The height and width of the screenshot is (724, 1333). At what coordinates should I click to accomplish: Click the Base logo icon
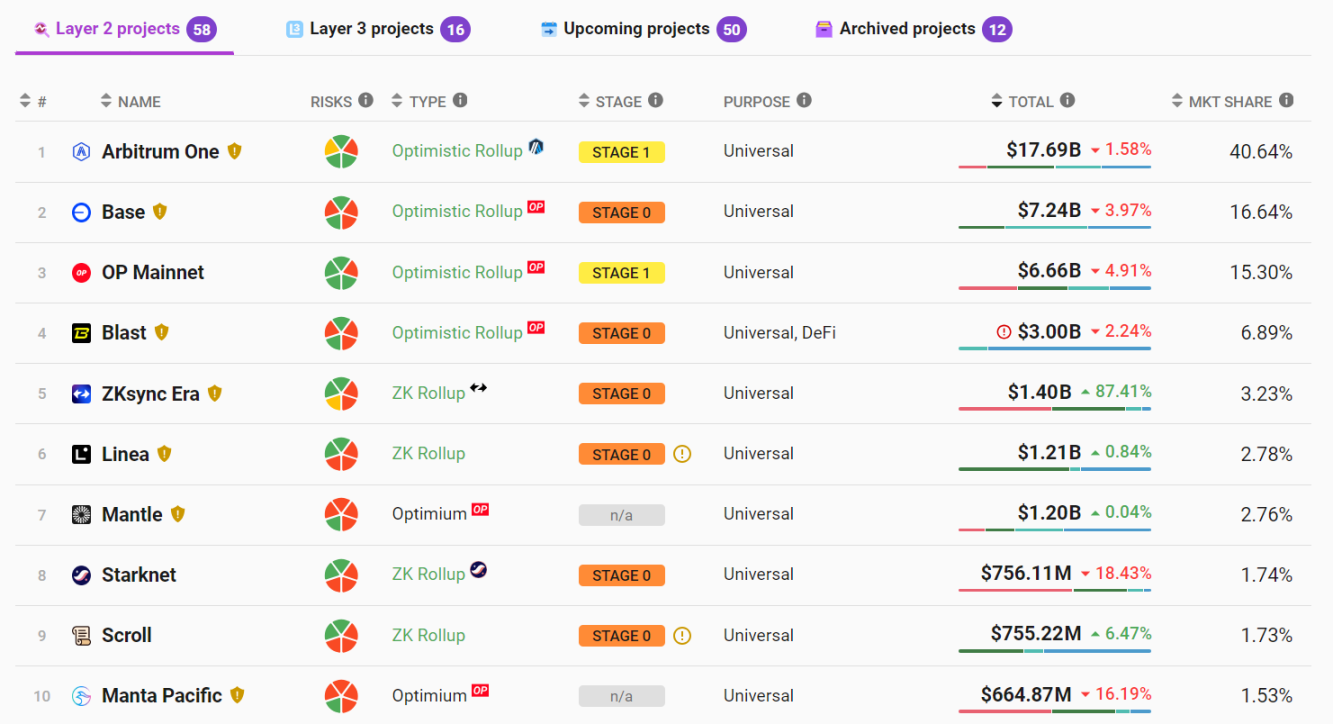pos(82,212)
